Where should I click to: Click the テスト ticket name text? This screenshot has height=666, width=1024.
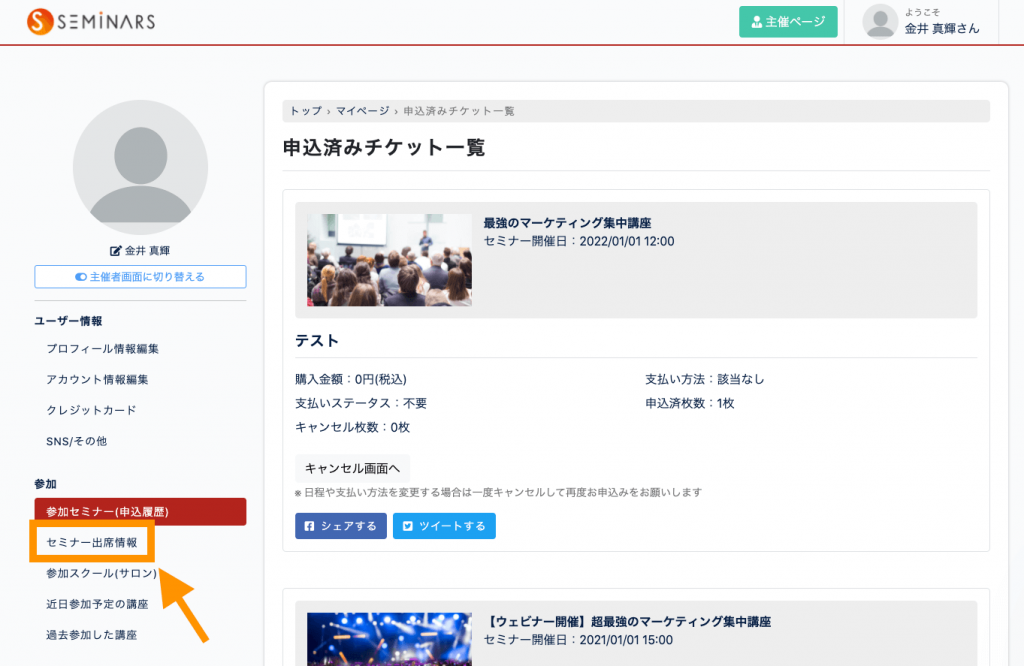click(317, 341)
